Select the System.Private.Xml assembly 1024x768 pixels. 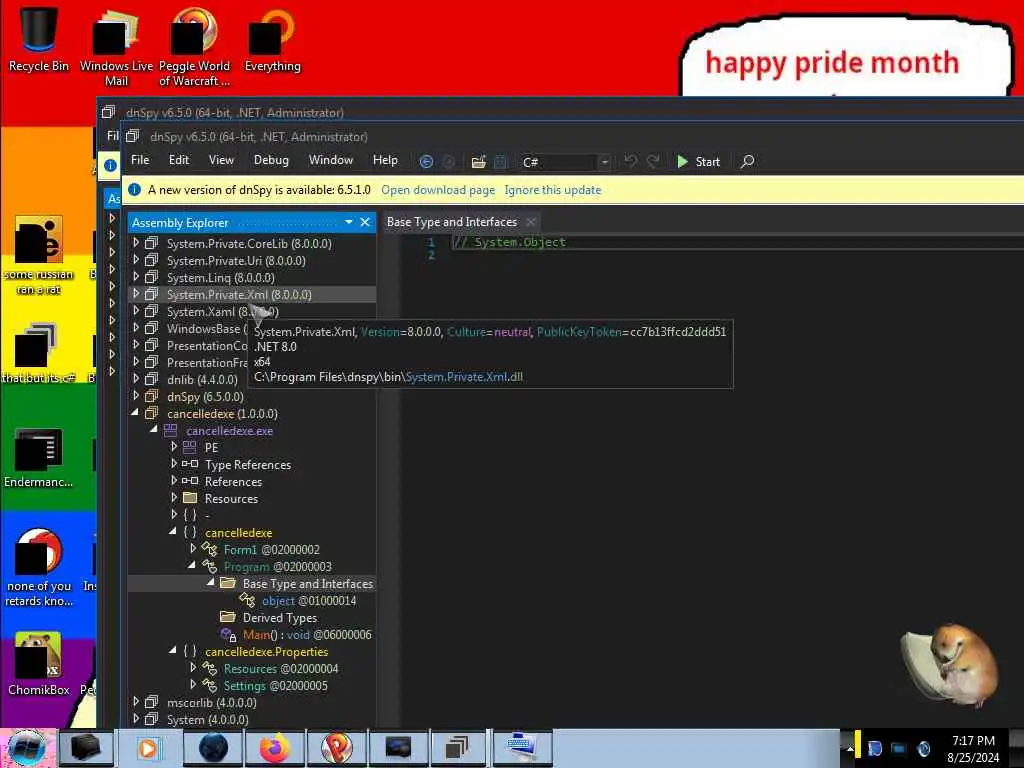239,295
